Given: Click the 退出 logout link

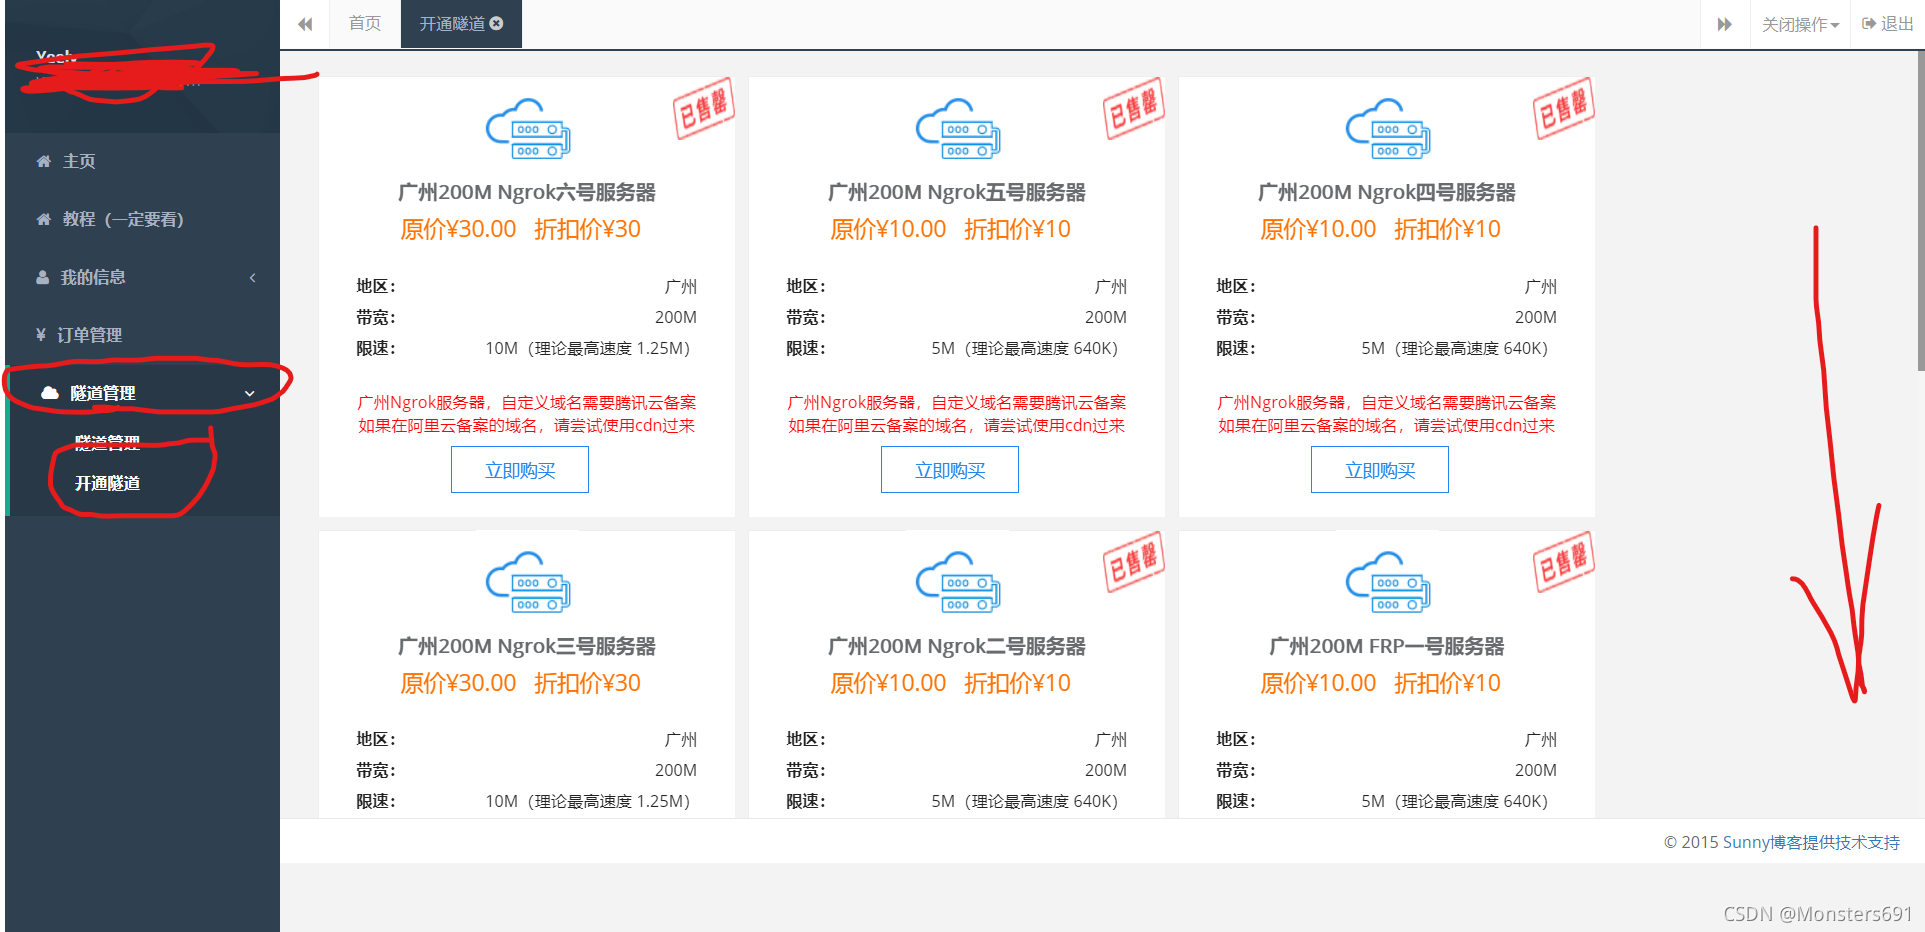Looking at the screenshot, I should point(1888,24).
